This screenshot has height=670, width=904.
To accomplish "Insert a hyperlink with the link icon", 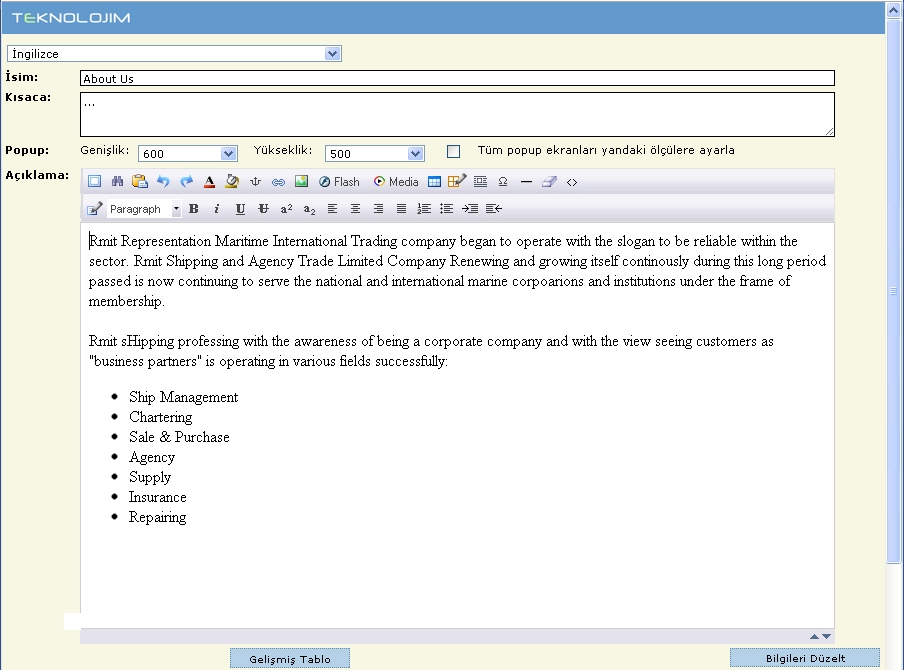I will (x=278, y=182).
